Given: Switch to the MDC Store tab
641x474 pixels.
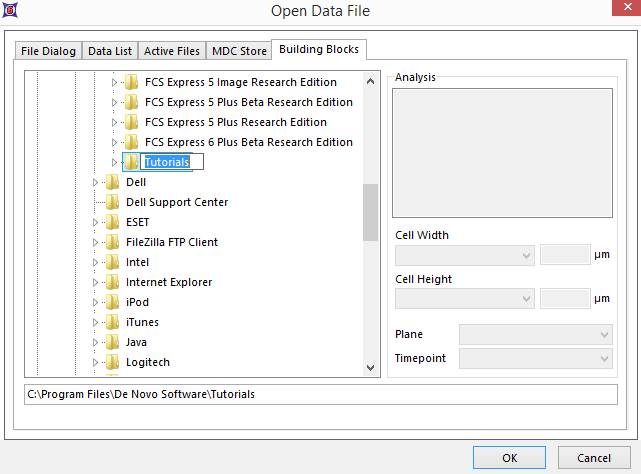Looking at the screenshot, I should pos(239,51).
